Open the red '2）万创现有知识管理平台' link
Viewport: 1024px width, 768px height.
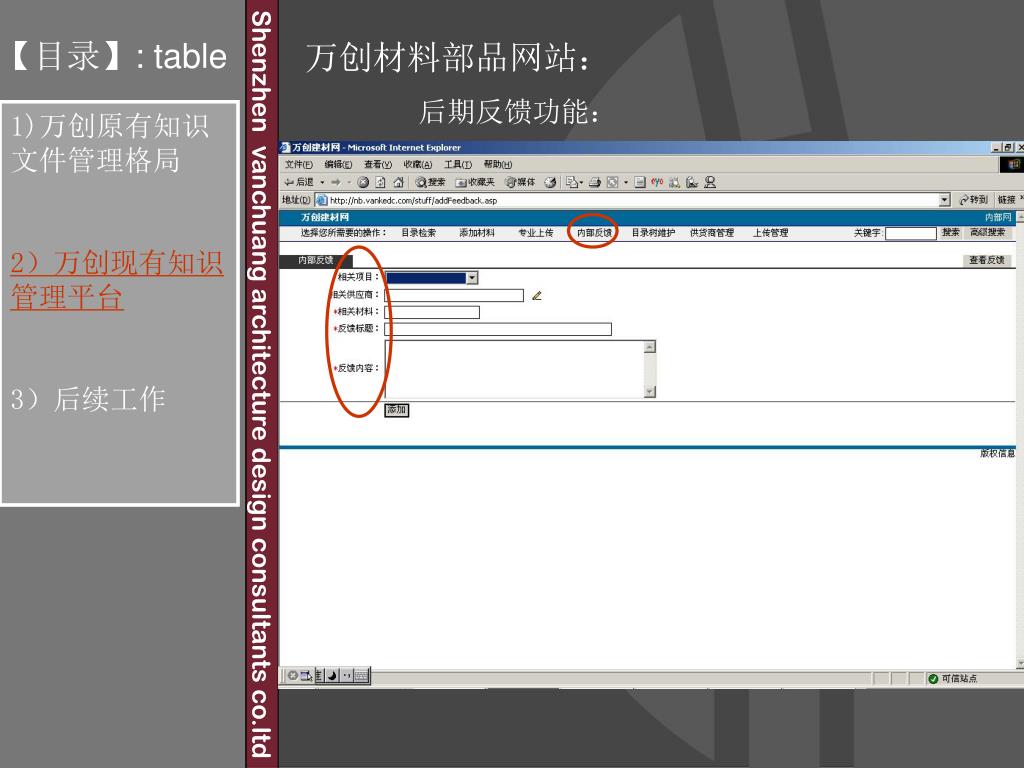click(117, 280)
